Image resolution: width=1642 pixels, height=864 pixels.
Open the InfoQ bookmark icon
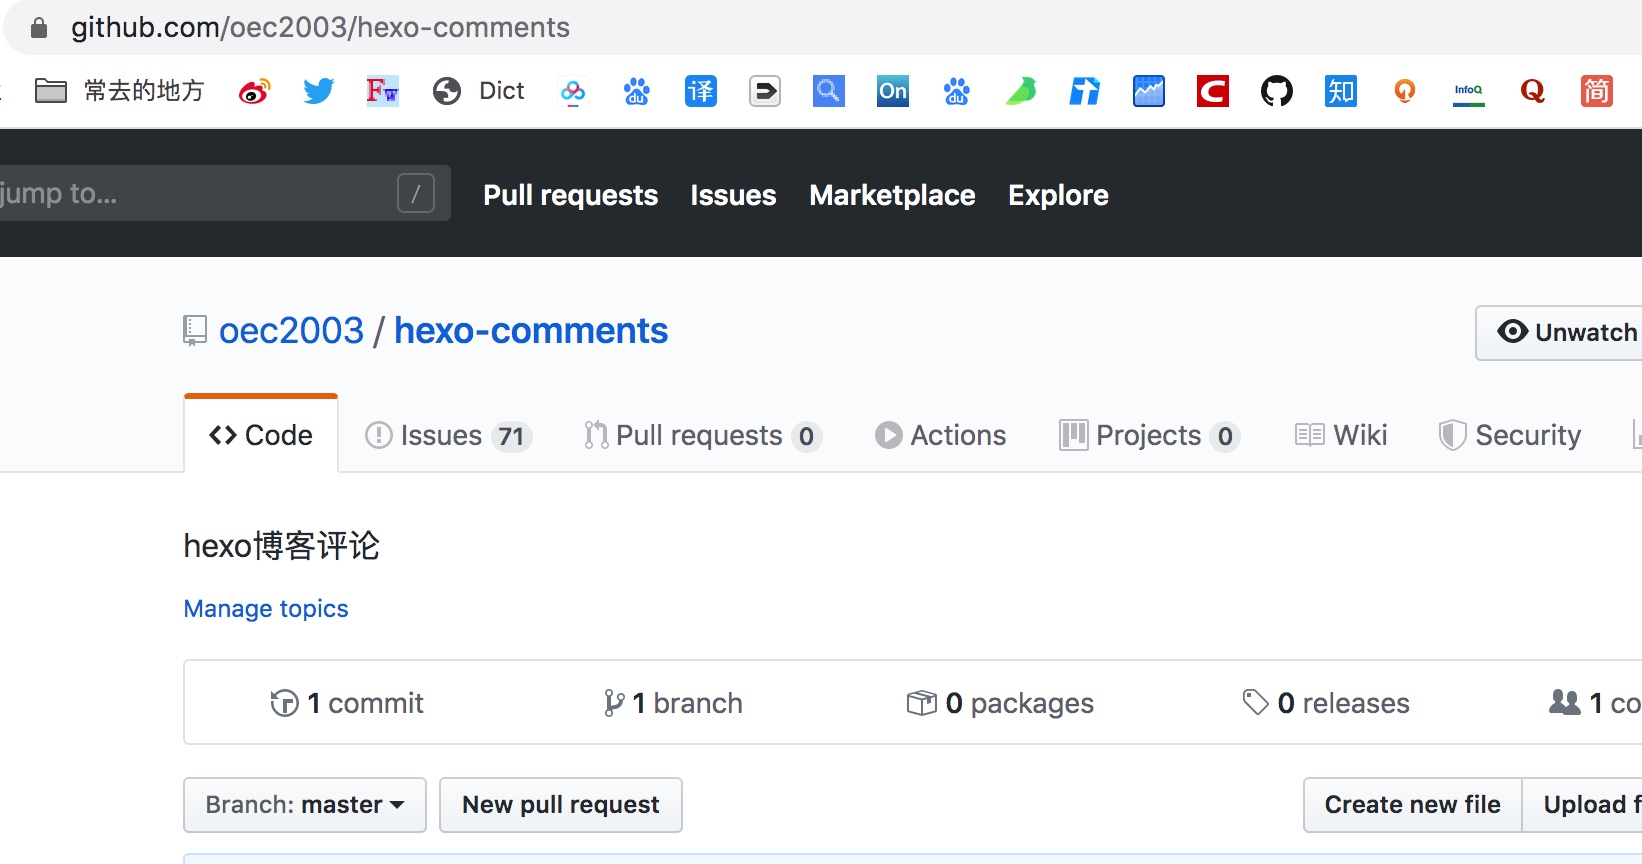point(1469,92)
